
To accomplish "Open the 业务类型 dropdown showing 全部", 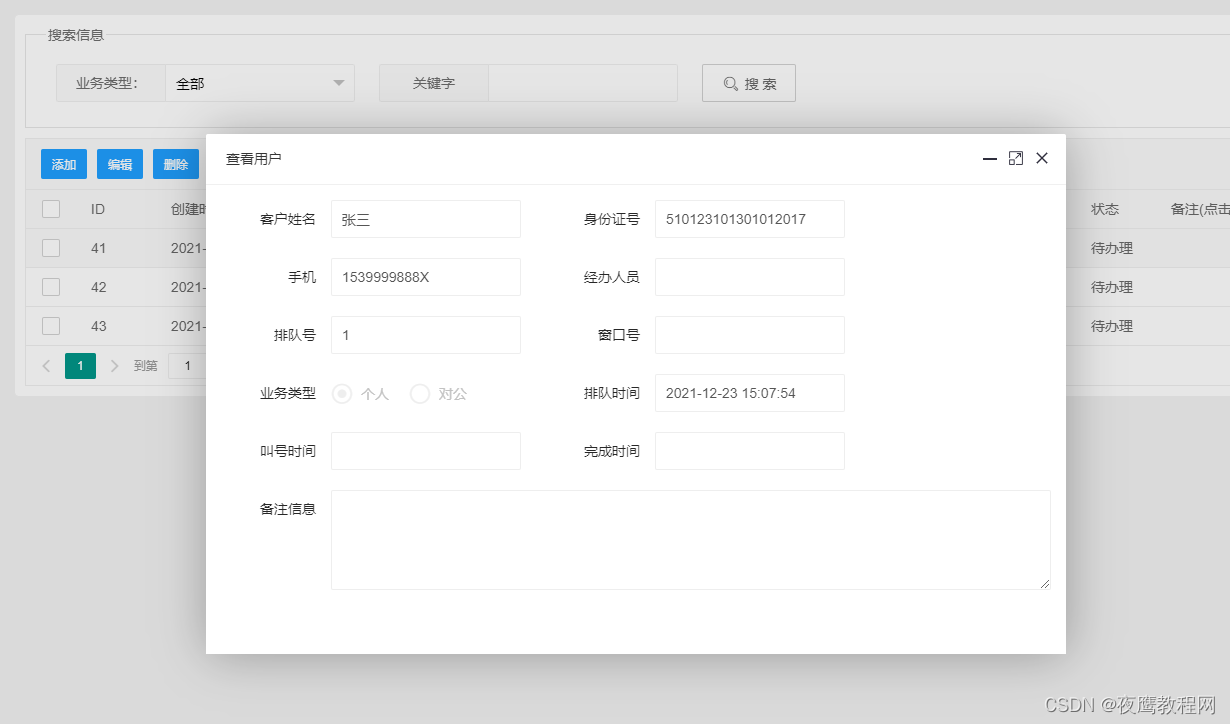I will [260, 83].
